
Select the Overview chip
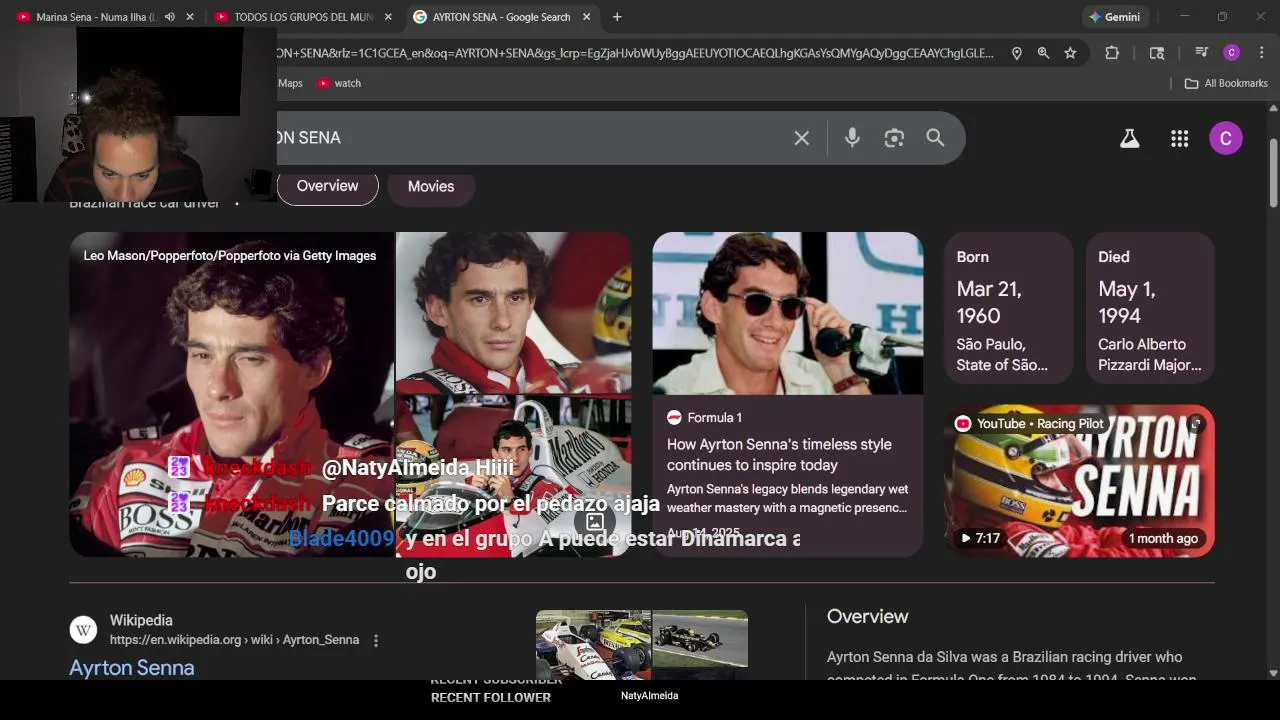click(x=327, y=186)
